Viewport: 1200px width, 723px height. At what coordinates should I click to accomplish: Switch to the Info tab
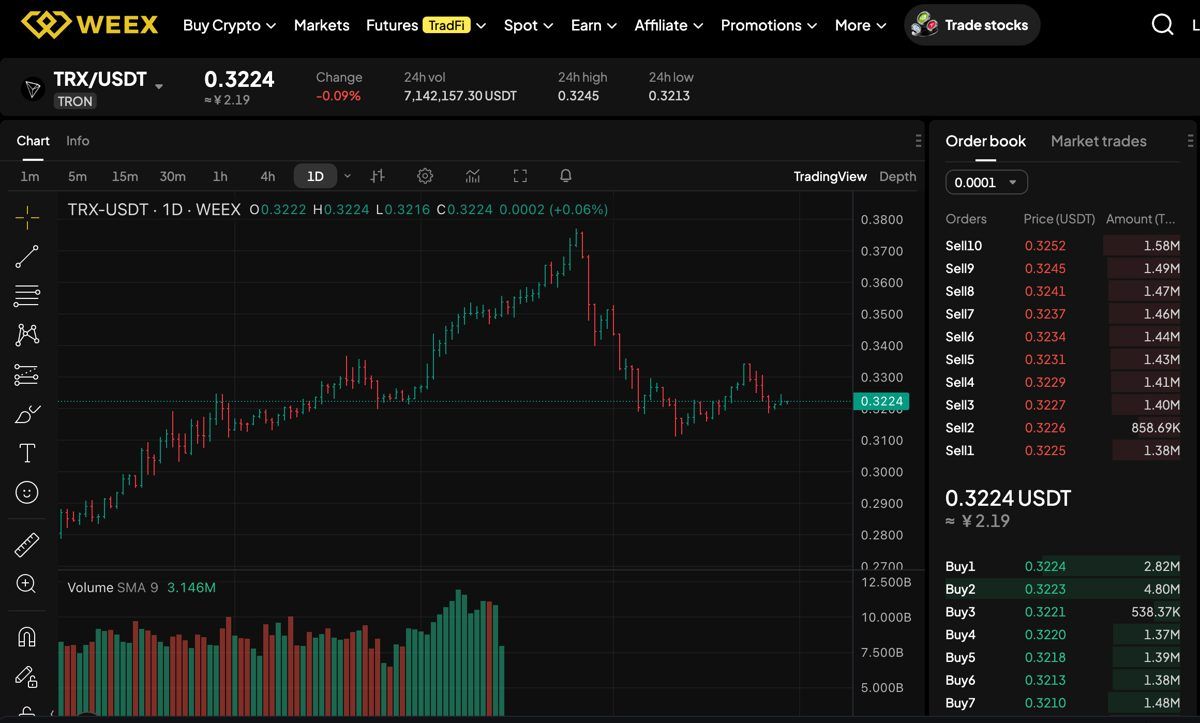click(78, 141)
